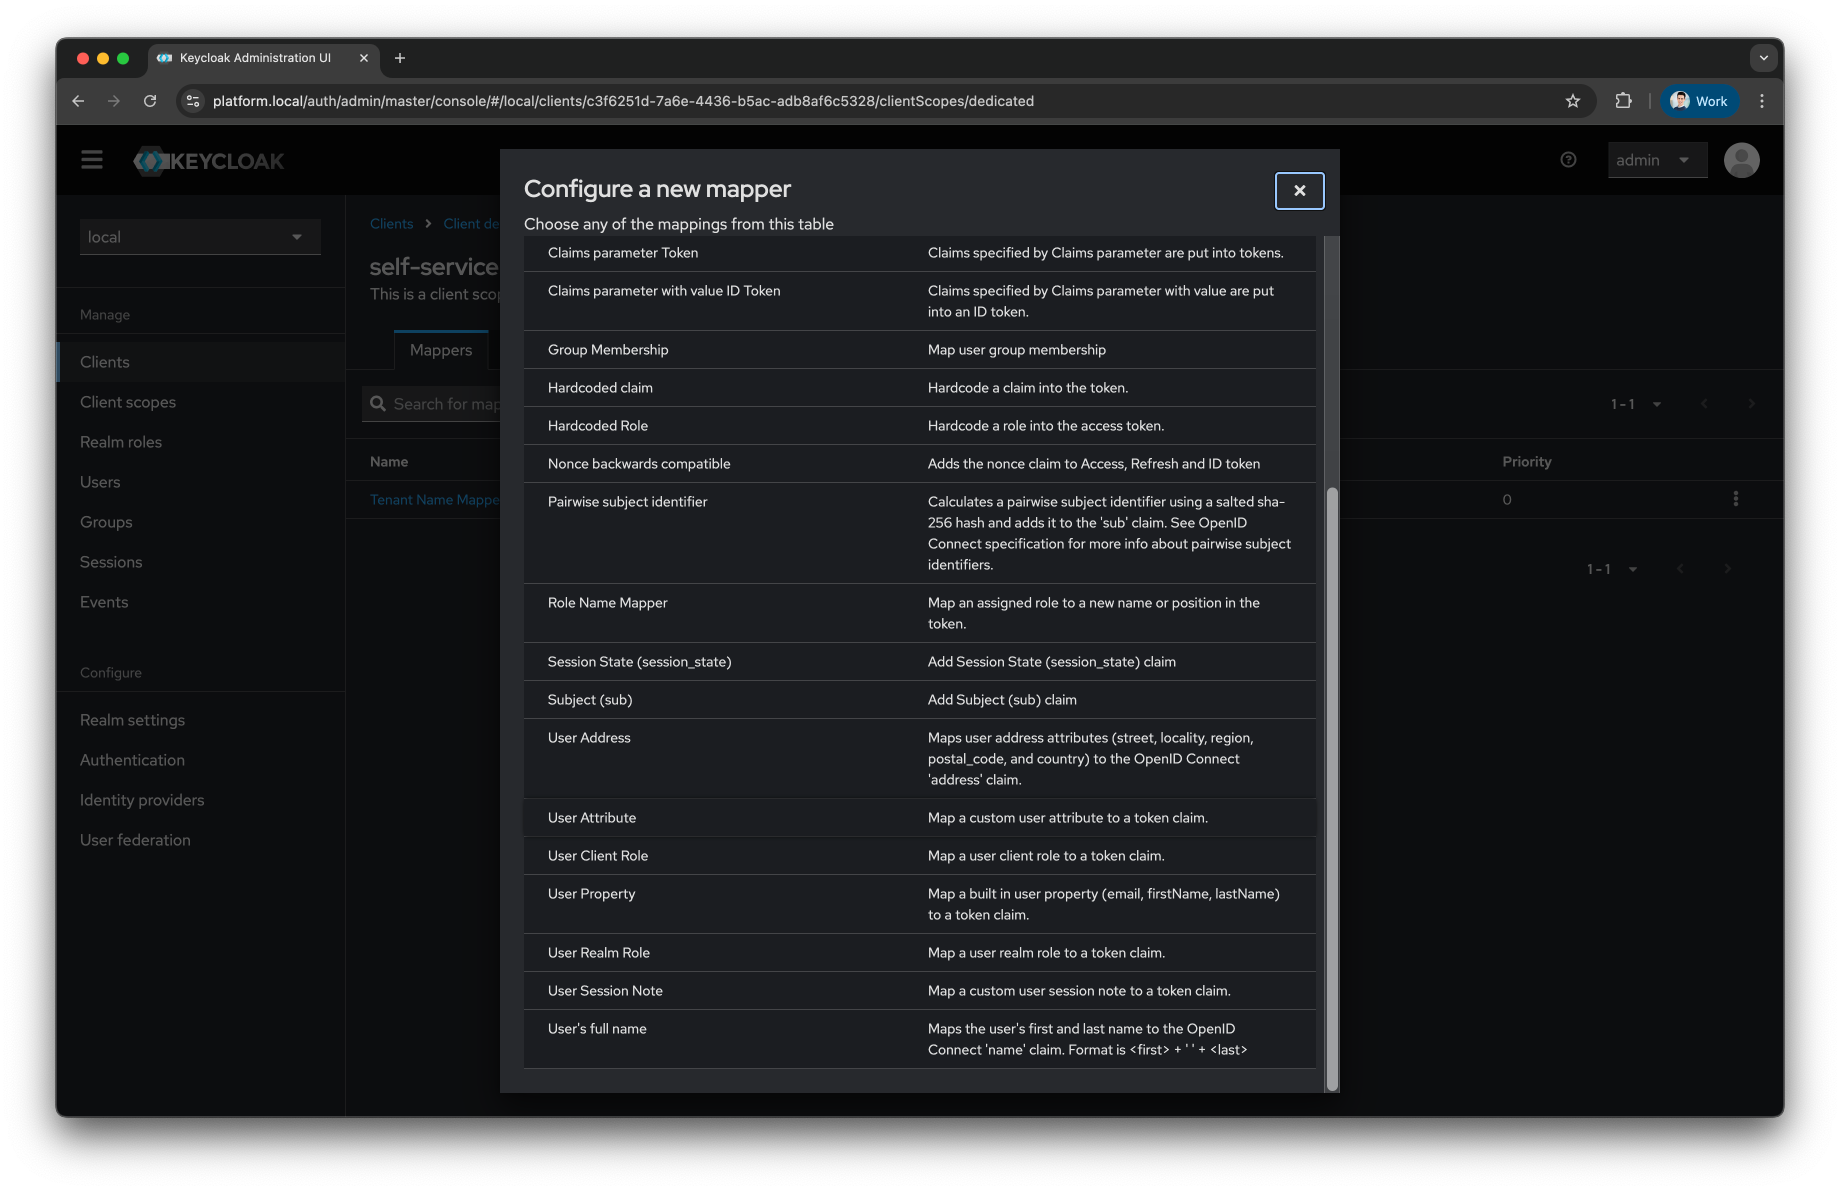Open the admin user avatar menu
The height and width of the screenshot is (1191, 1840).
[1741, 159]
